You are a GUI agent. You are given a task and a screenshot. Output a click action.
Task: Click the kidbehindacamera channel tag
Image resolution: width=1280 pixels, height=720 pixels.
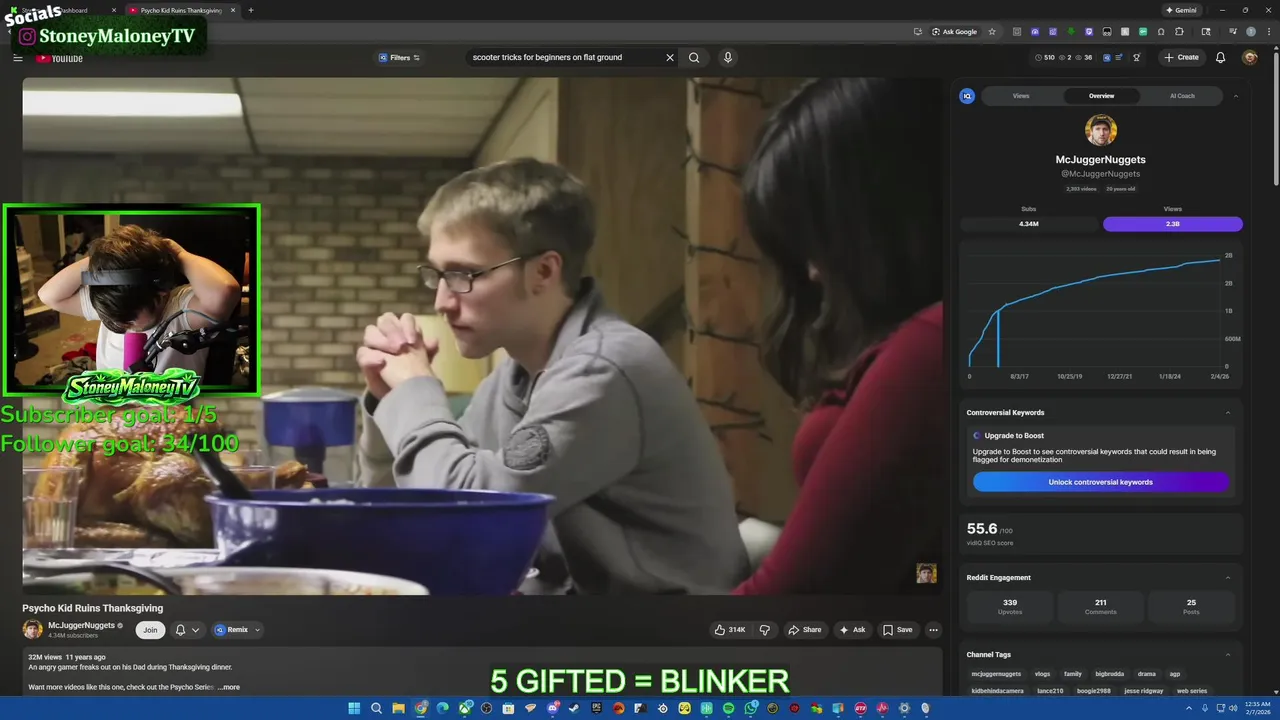click(997, 691)
